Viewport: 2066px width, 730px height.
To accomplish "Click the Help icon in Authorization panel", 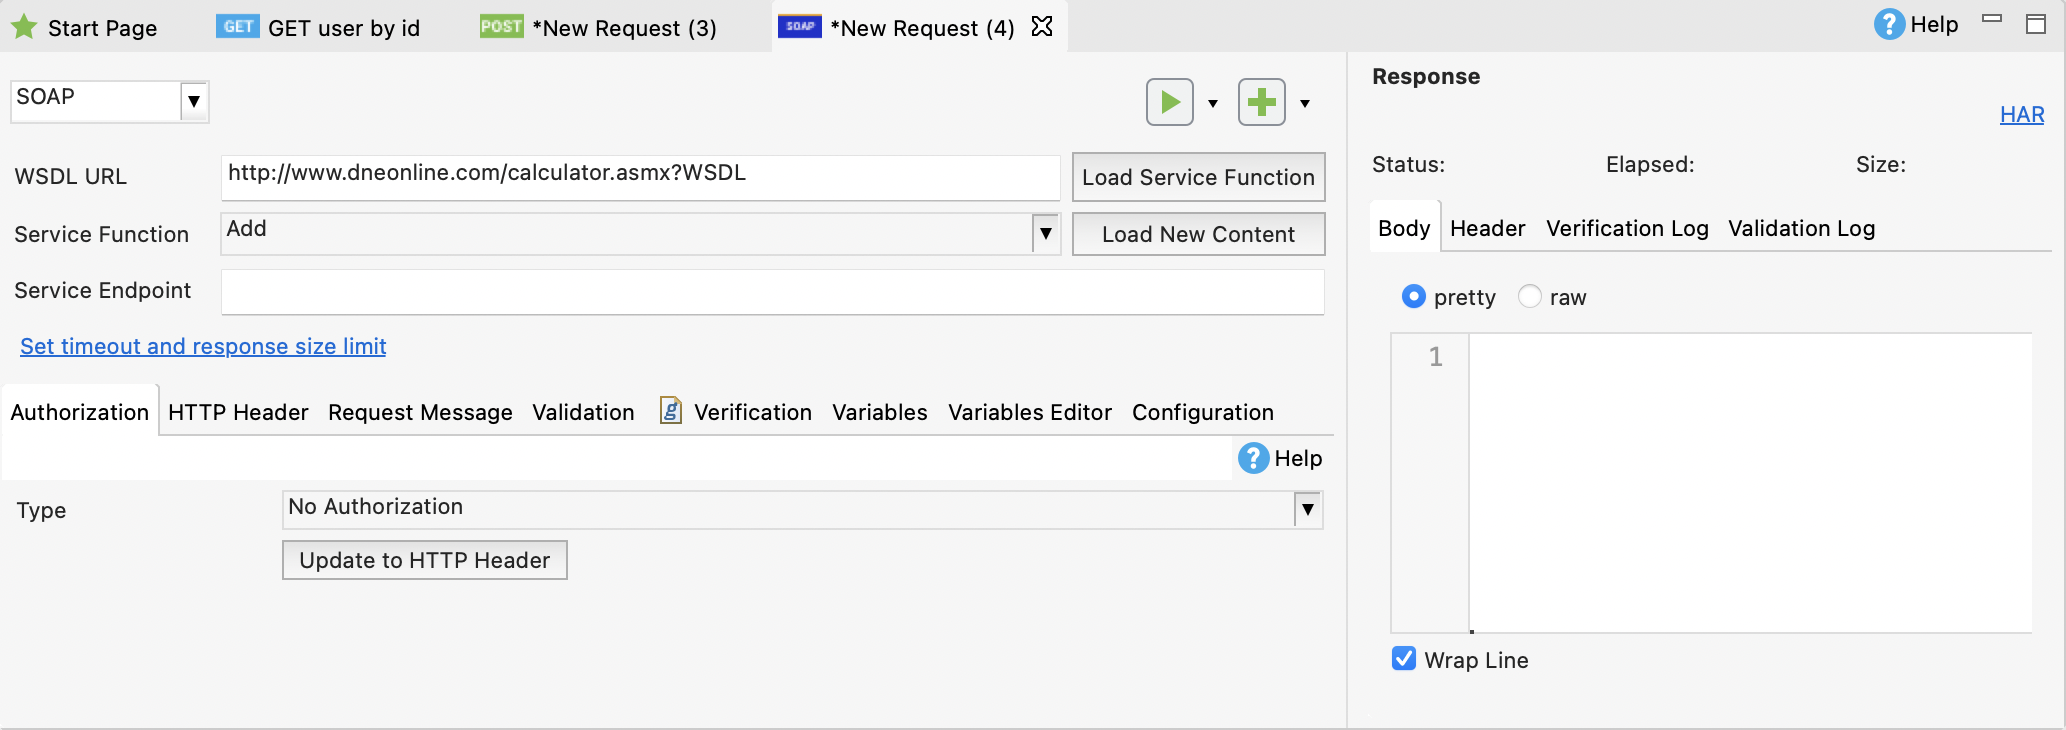I will pyautogui.click(x=1253, y=458).
